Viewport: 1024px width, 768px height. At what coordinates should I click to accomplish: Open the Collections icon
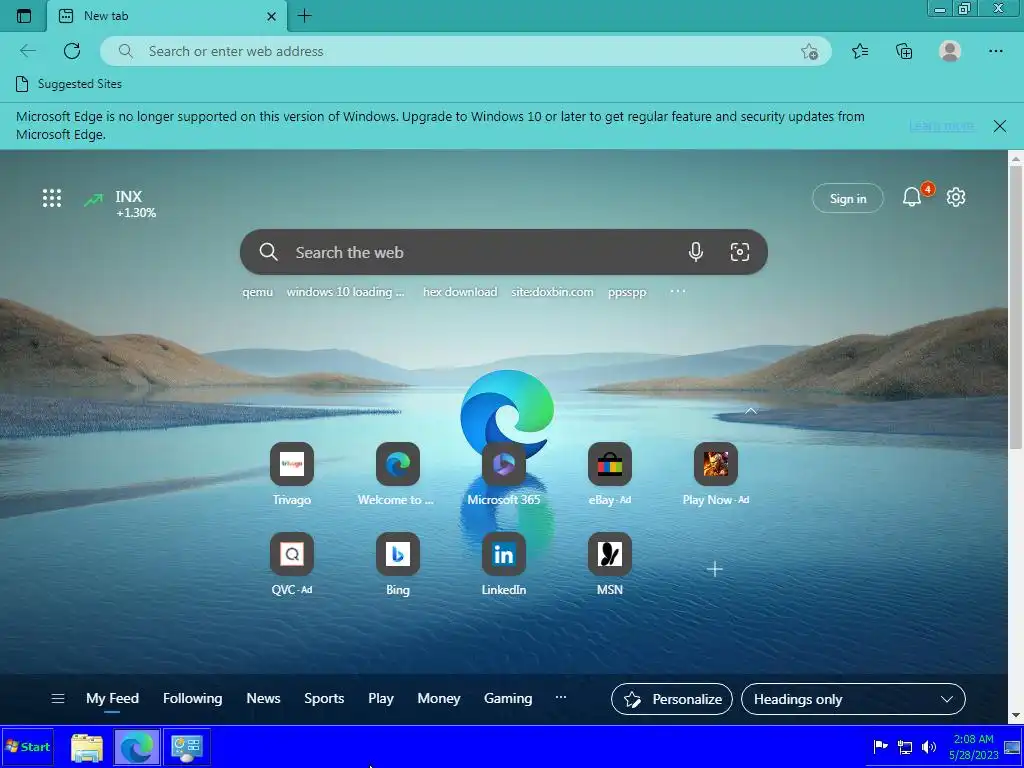click(x=904, y=51)
